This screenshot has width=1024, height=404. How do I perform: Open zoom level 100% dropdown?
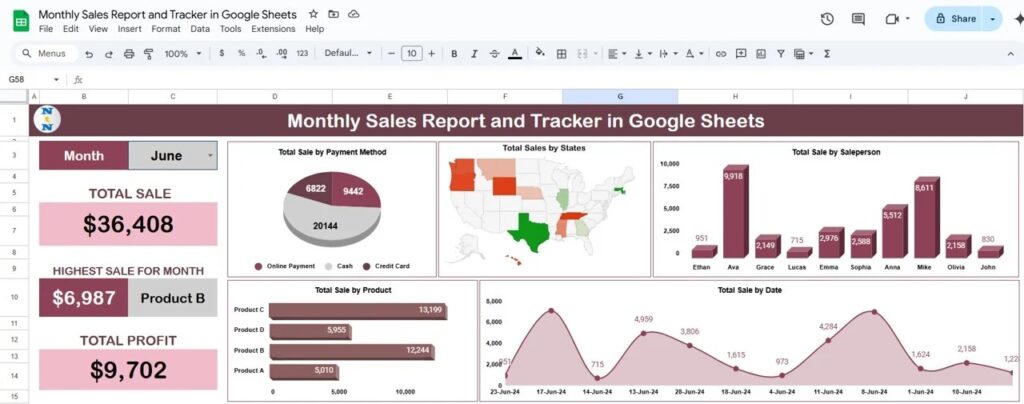pyautogui.click(x=183, y=54)
